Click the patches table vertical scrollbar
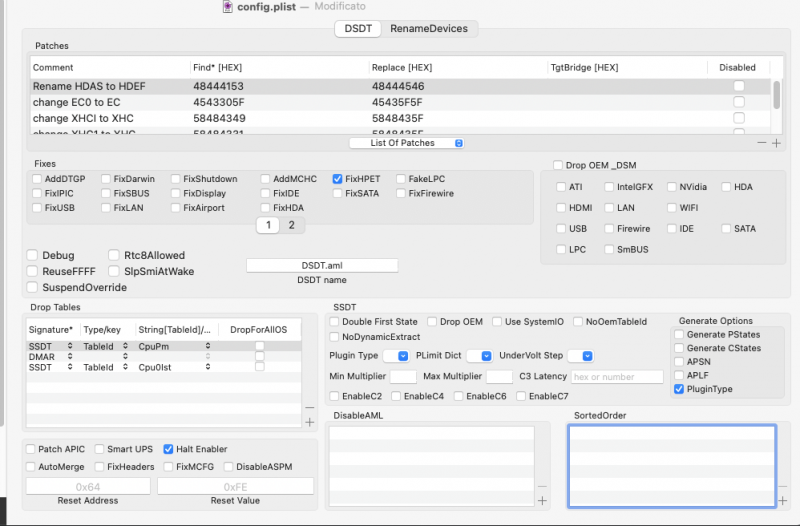Image resolution: width=800 pixels, height=526 pixels. click(x=777, y=95)
